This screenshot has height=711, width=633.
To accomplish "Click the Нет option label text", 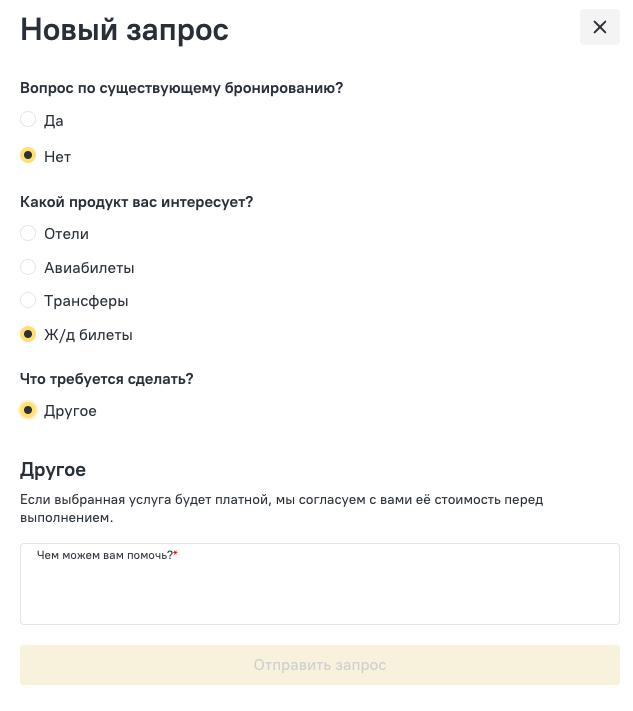I will click(x=58, y=157).
